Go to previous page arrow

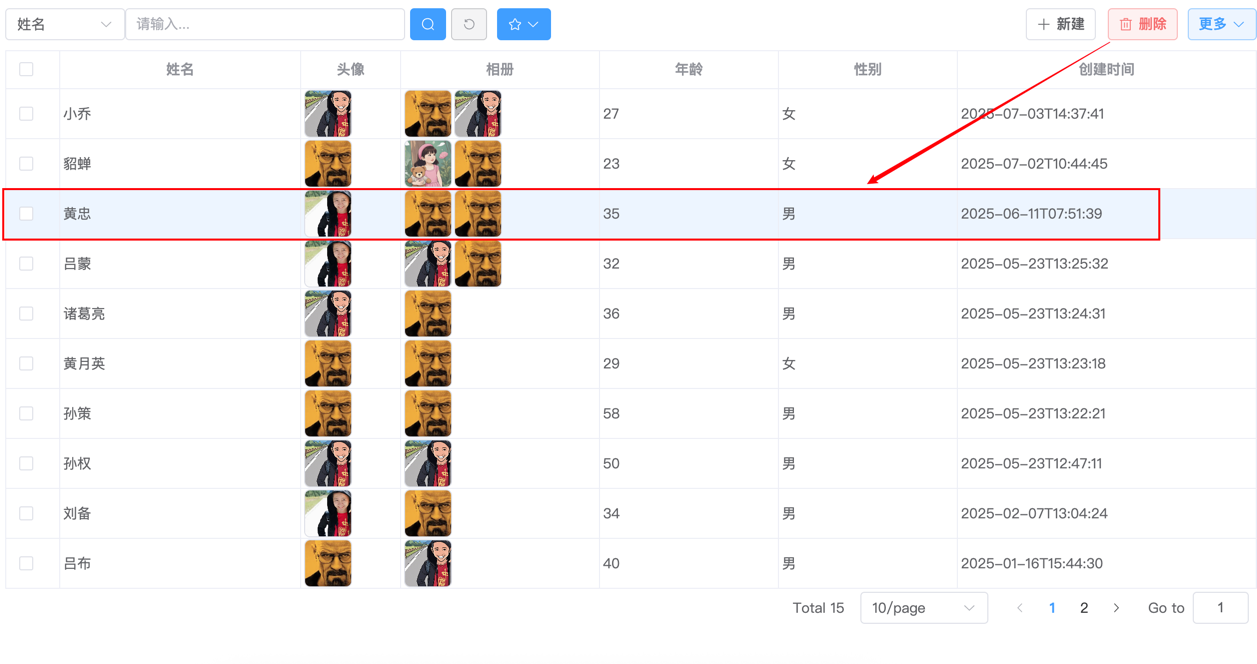click(1020, 608)
